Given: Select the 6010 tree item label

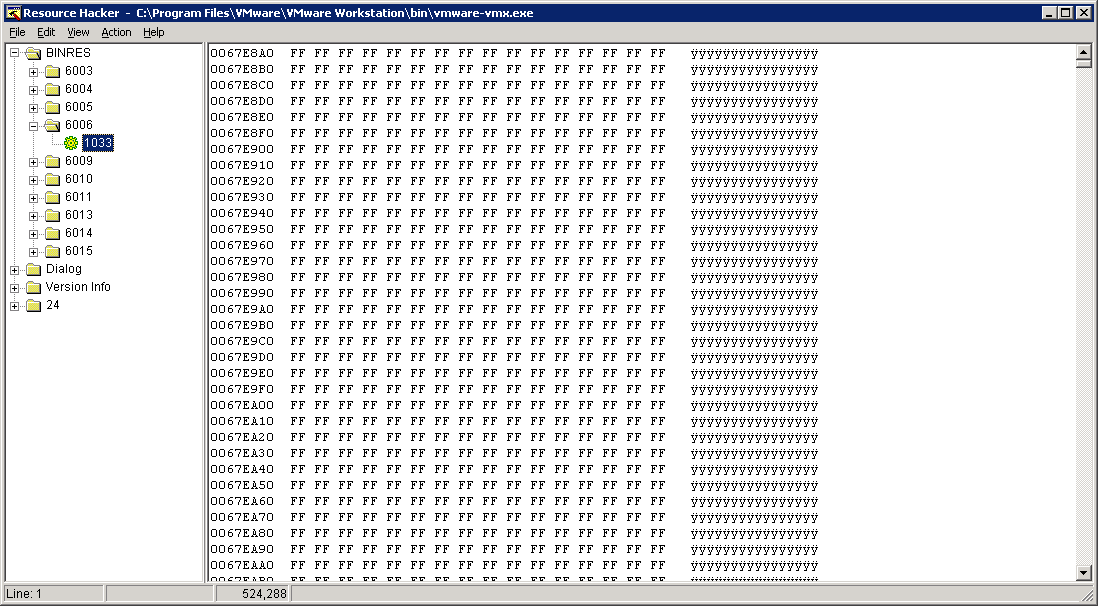Looking at the screenshot, I should 78,179.
